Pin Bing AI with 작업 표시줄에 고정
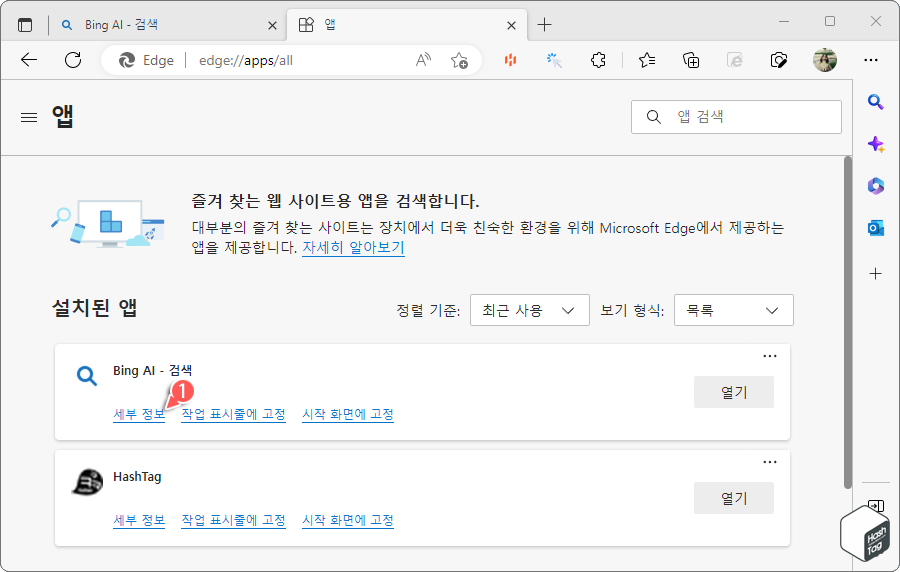900x572 pixels. coord(233,414)
